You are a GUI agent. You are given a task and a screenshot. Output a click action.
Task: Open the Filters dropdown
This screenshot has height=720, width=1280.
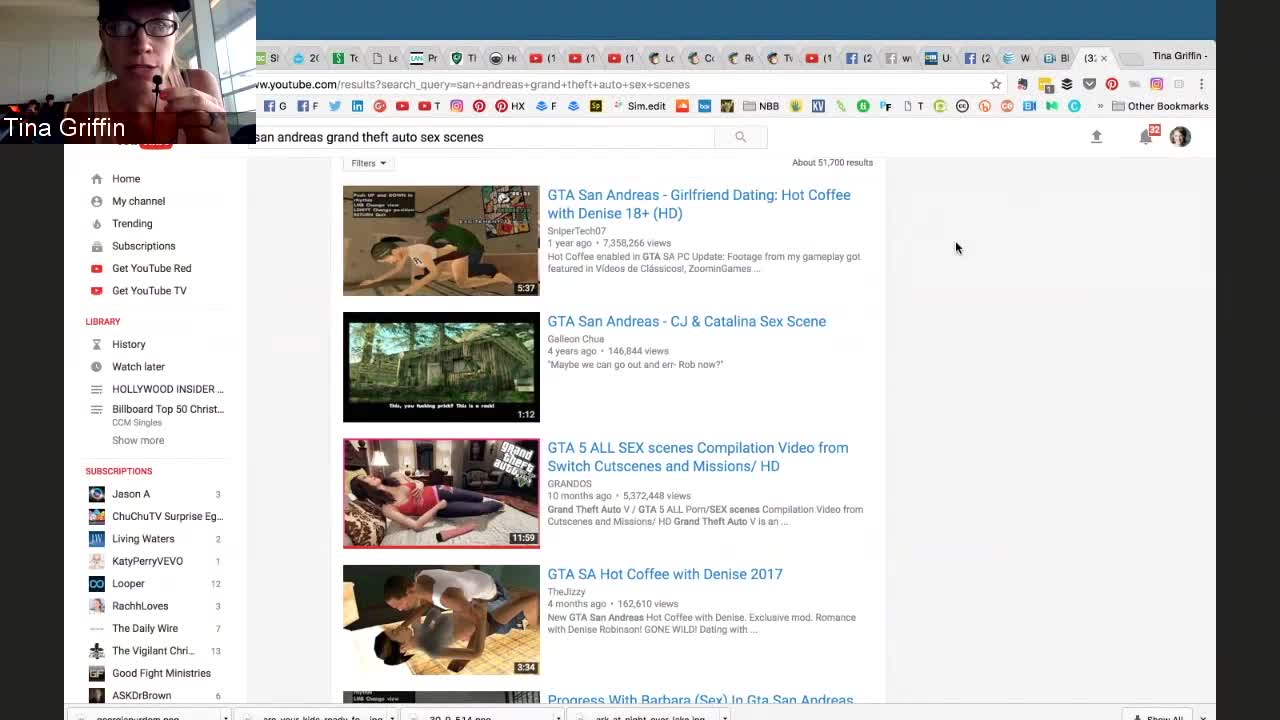tap(368, 163)
